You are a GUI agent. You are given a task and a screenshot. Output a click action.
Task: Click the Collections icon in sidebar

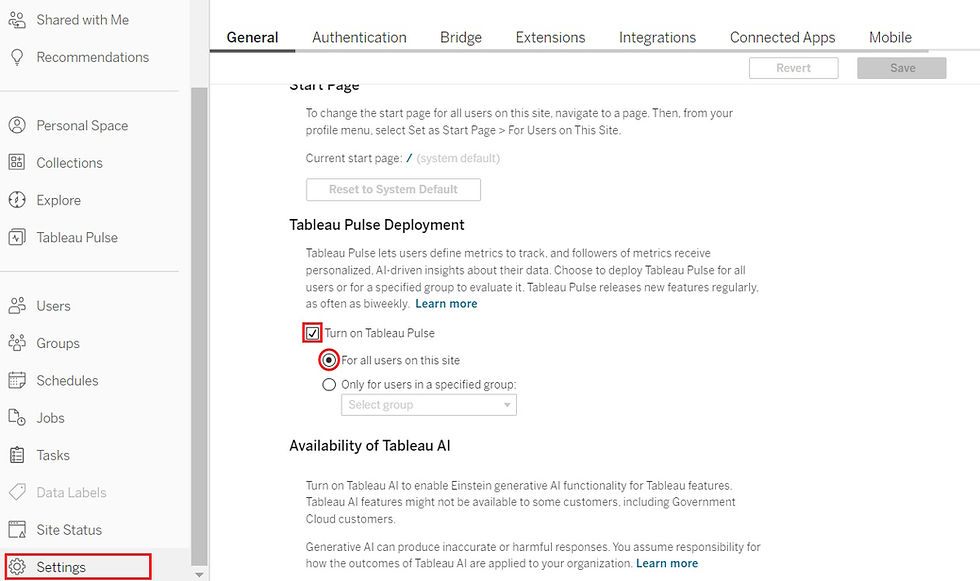(x=17, y=162)
